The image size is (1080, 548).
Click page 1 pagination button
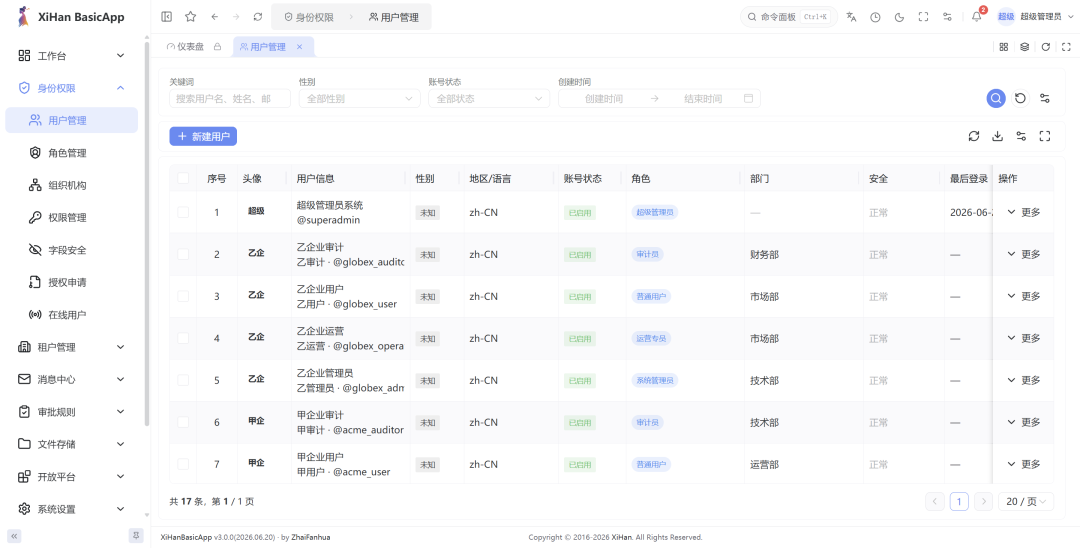click(x=959, y=501)
